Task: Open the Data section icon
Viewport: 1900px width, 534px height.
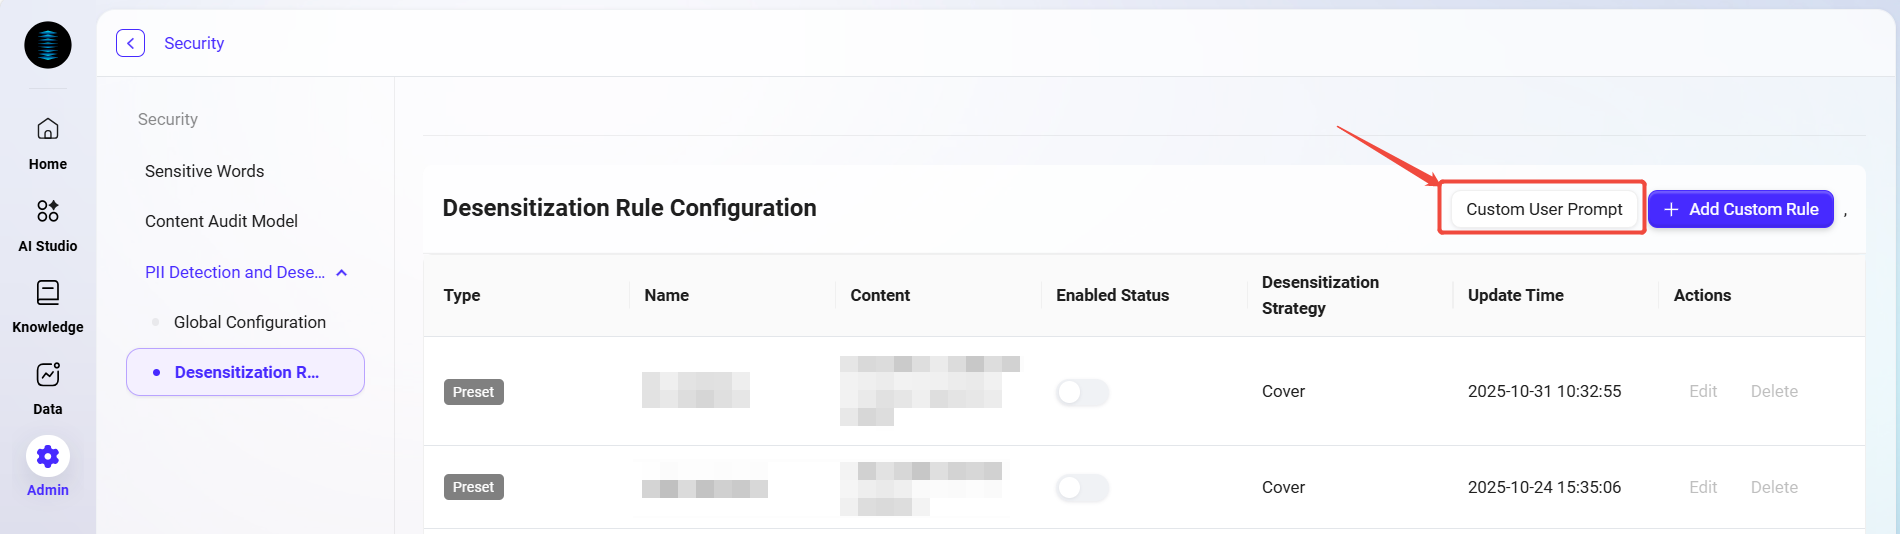Action: tap(48, 375)
